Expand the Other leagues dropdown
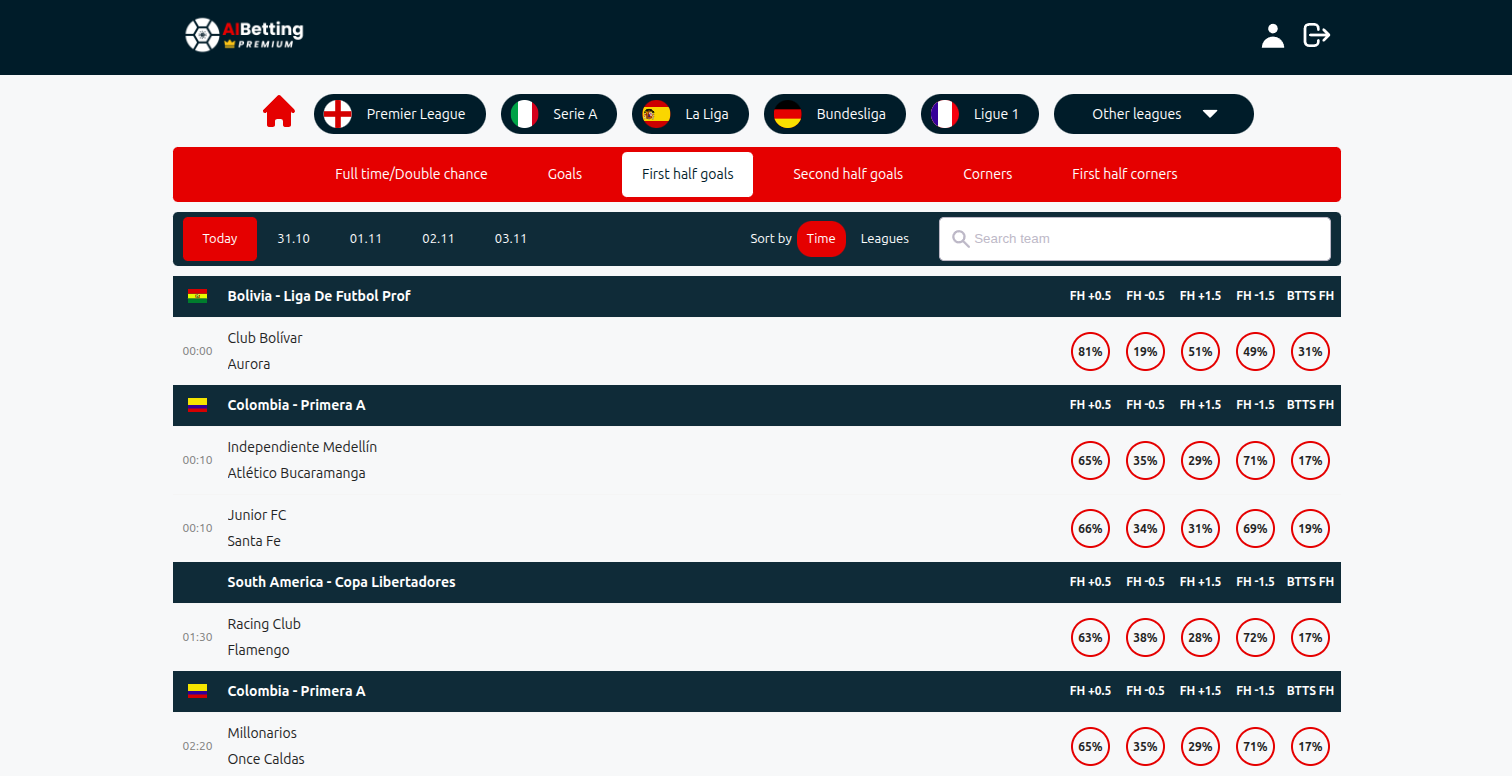 [1153, 114]
